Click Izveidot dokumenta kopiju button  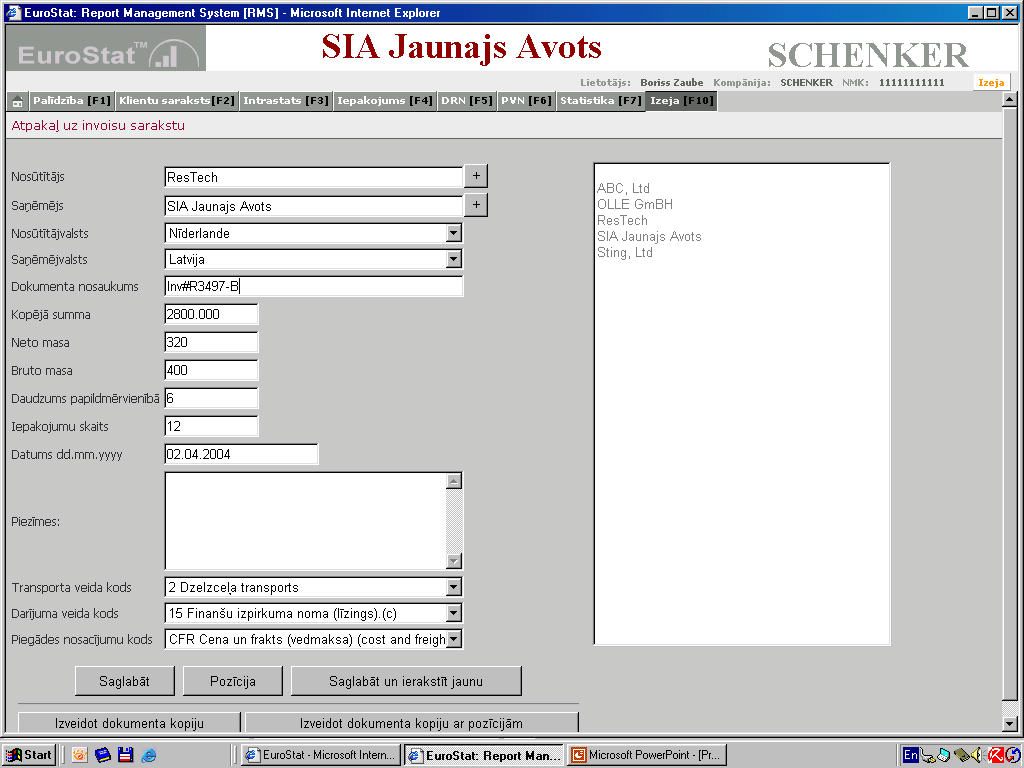129,722
